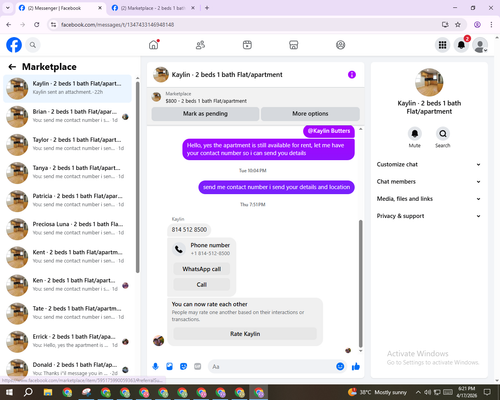This screenshot has width=500, height=400.
Task: Open Ken's 2 beds conversation
Action: pyautogui.click(x=68, y=285)
